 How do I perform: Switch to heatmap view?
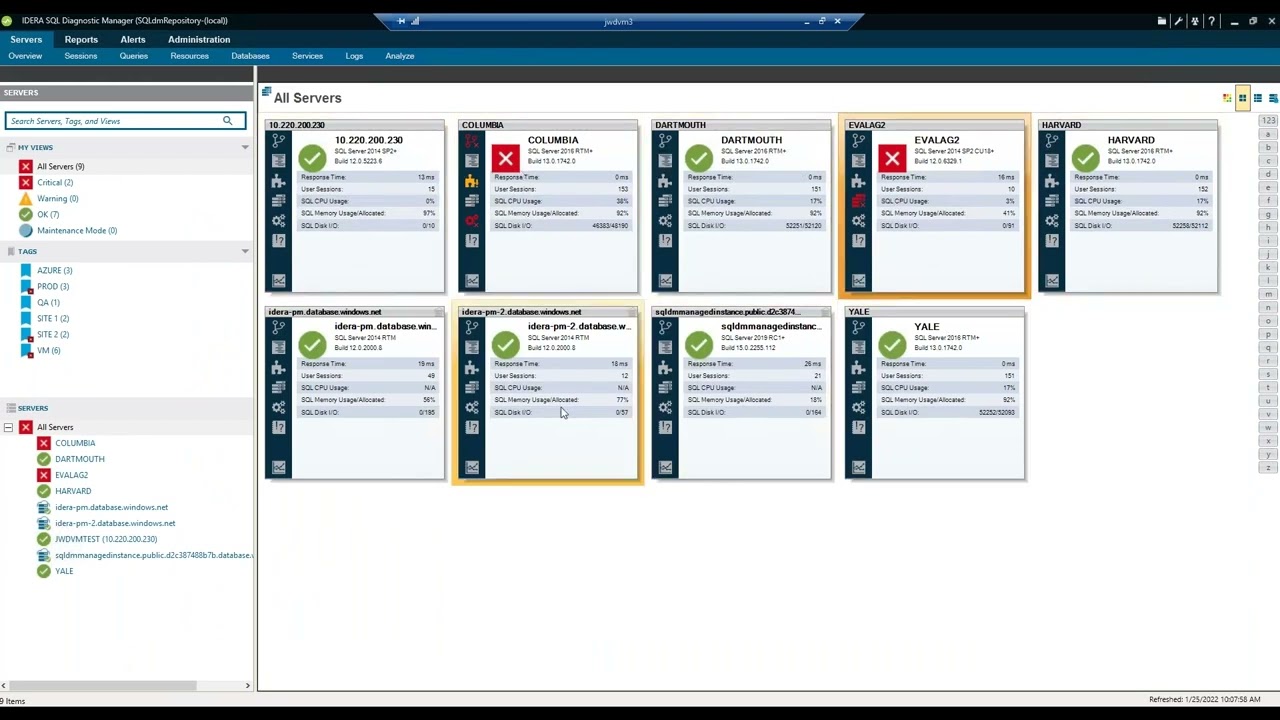(1227, 98)
